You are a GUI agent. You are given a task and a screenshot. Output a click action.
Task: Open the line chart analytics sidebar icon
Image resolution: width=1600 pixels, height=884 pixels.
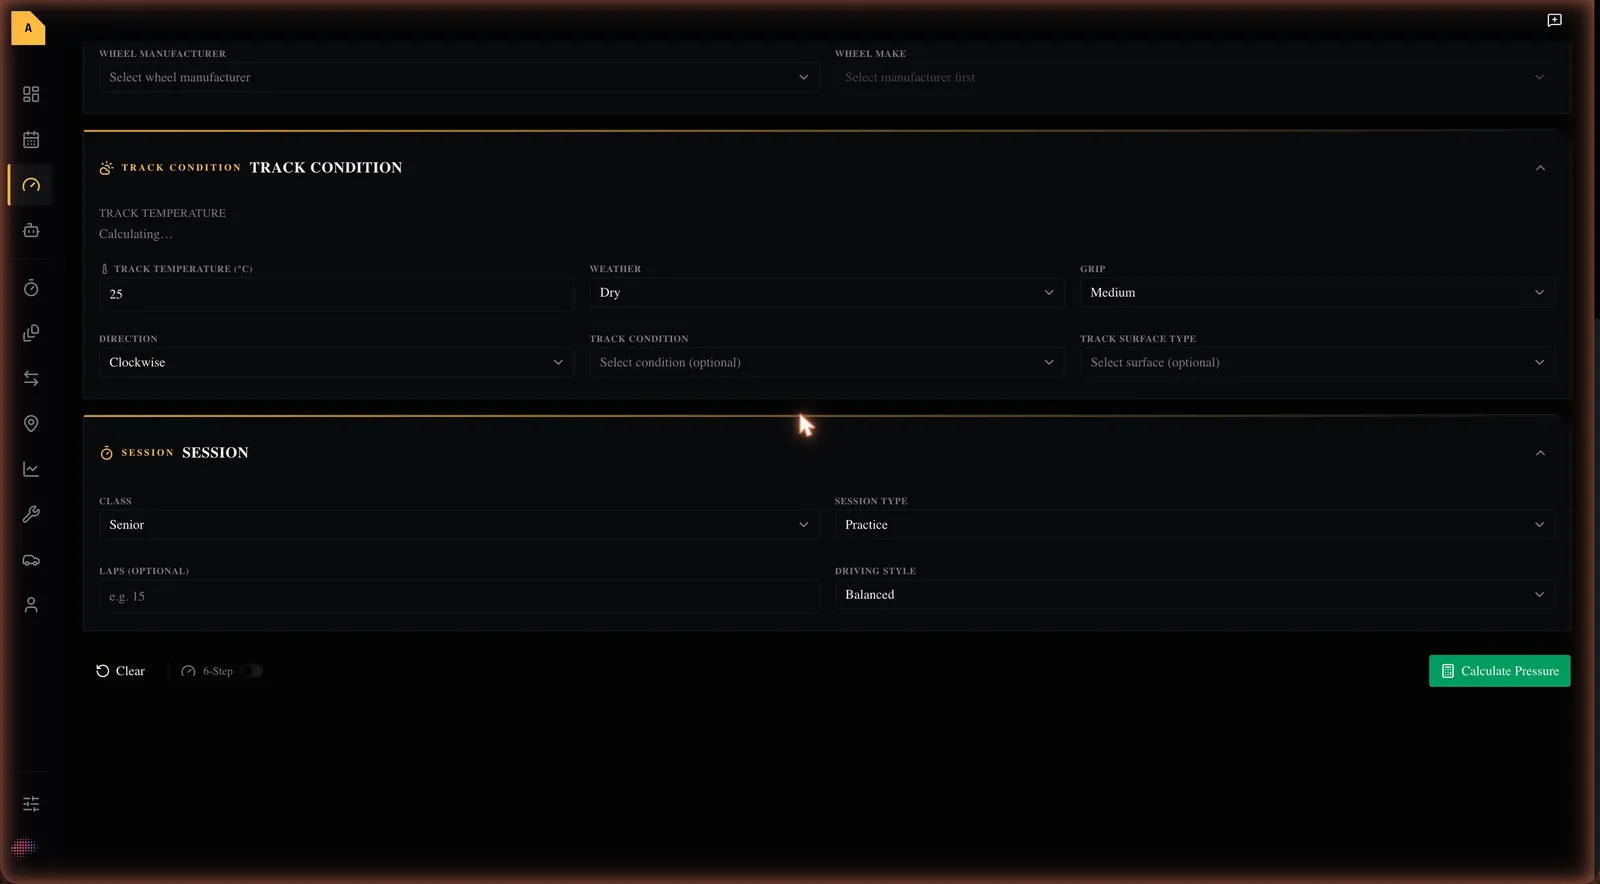click(x=31, y=469)
